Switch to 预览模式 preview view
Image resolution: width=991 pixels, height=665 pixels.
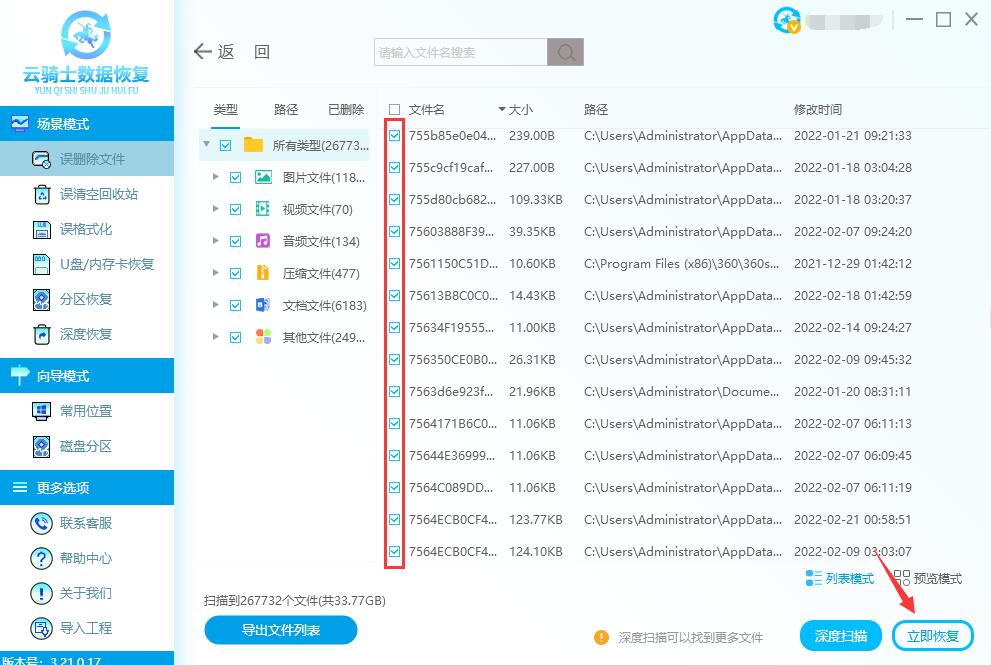click(928, 578)
